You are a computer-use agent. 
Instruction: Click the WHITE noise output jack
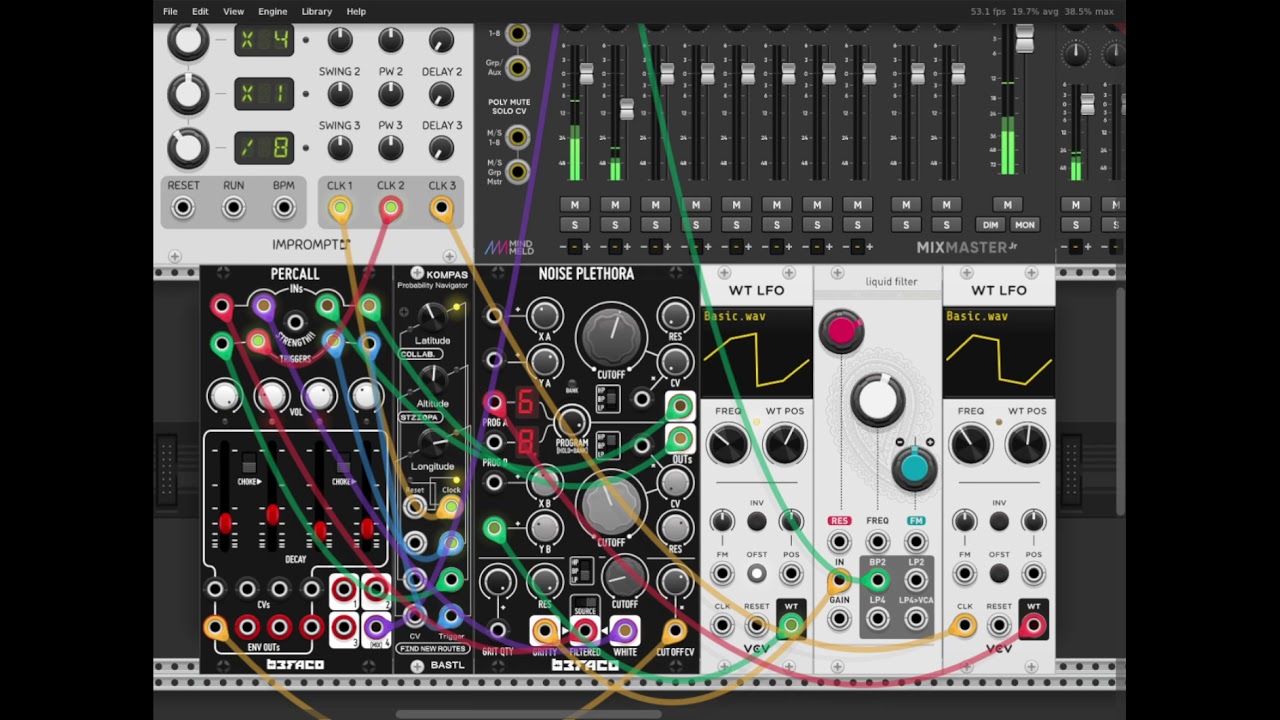pos(624,630)
